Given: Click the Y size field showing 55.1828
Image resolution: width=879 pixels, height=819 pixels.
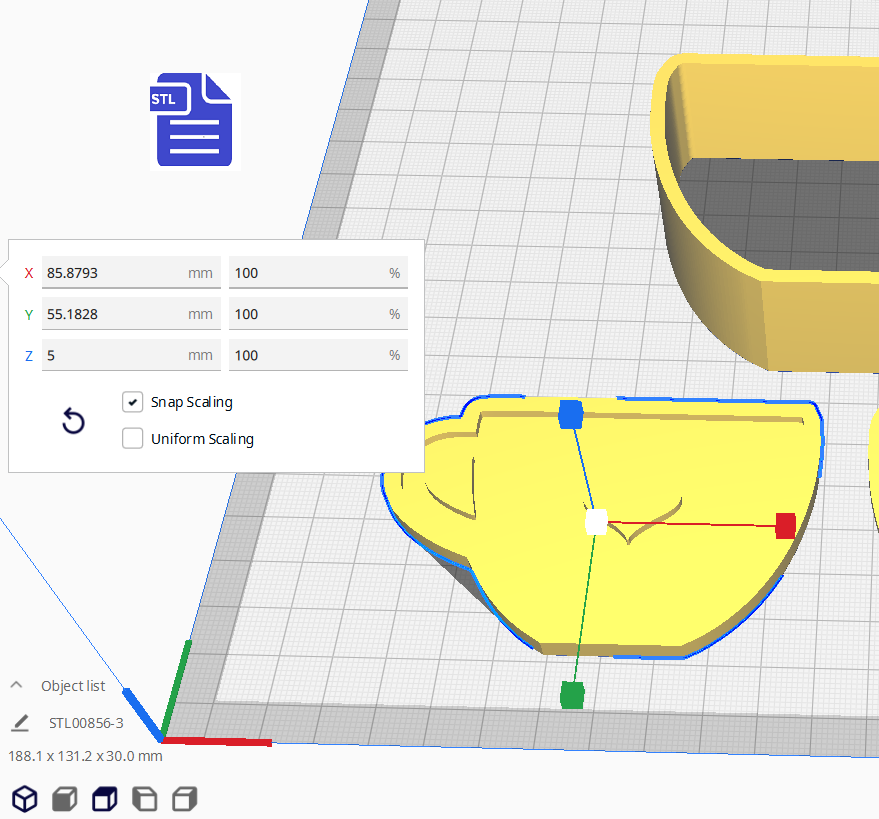Looking at the screenshot, I should (x=115, y=314).
